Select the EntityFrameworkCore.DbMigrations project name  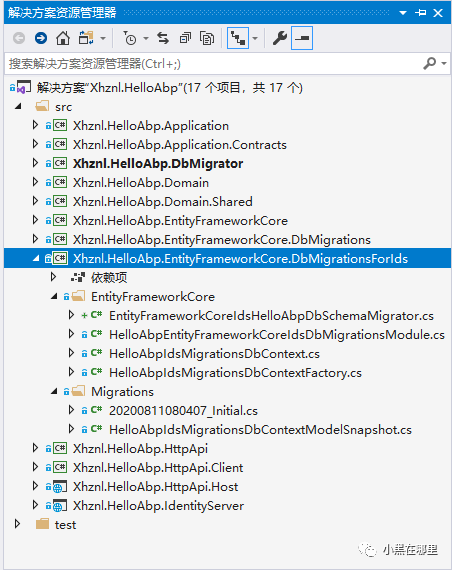(x=222, y=240)
